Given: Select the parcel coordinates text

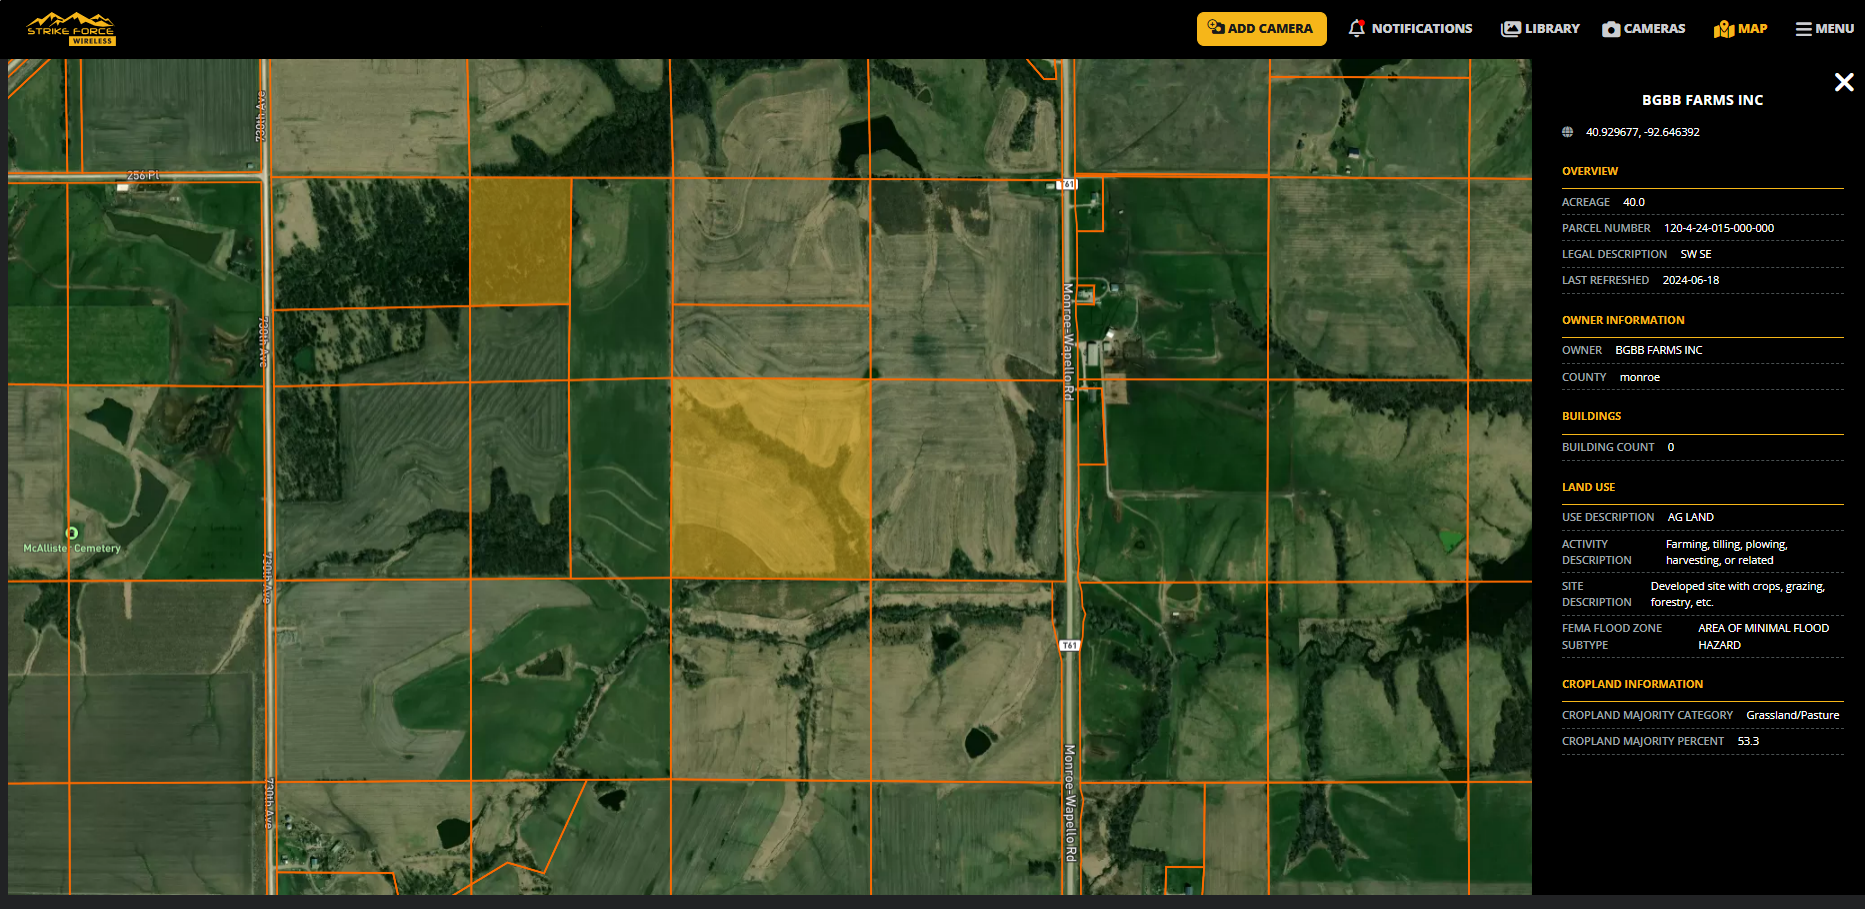Looking at the screenshot, I should pyautogui.click(x=1642, y=132).
